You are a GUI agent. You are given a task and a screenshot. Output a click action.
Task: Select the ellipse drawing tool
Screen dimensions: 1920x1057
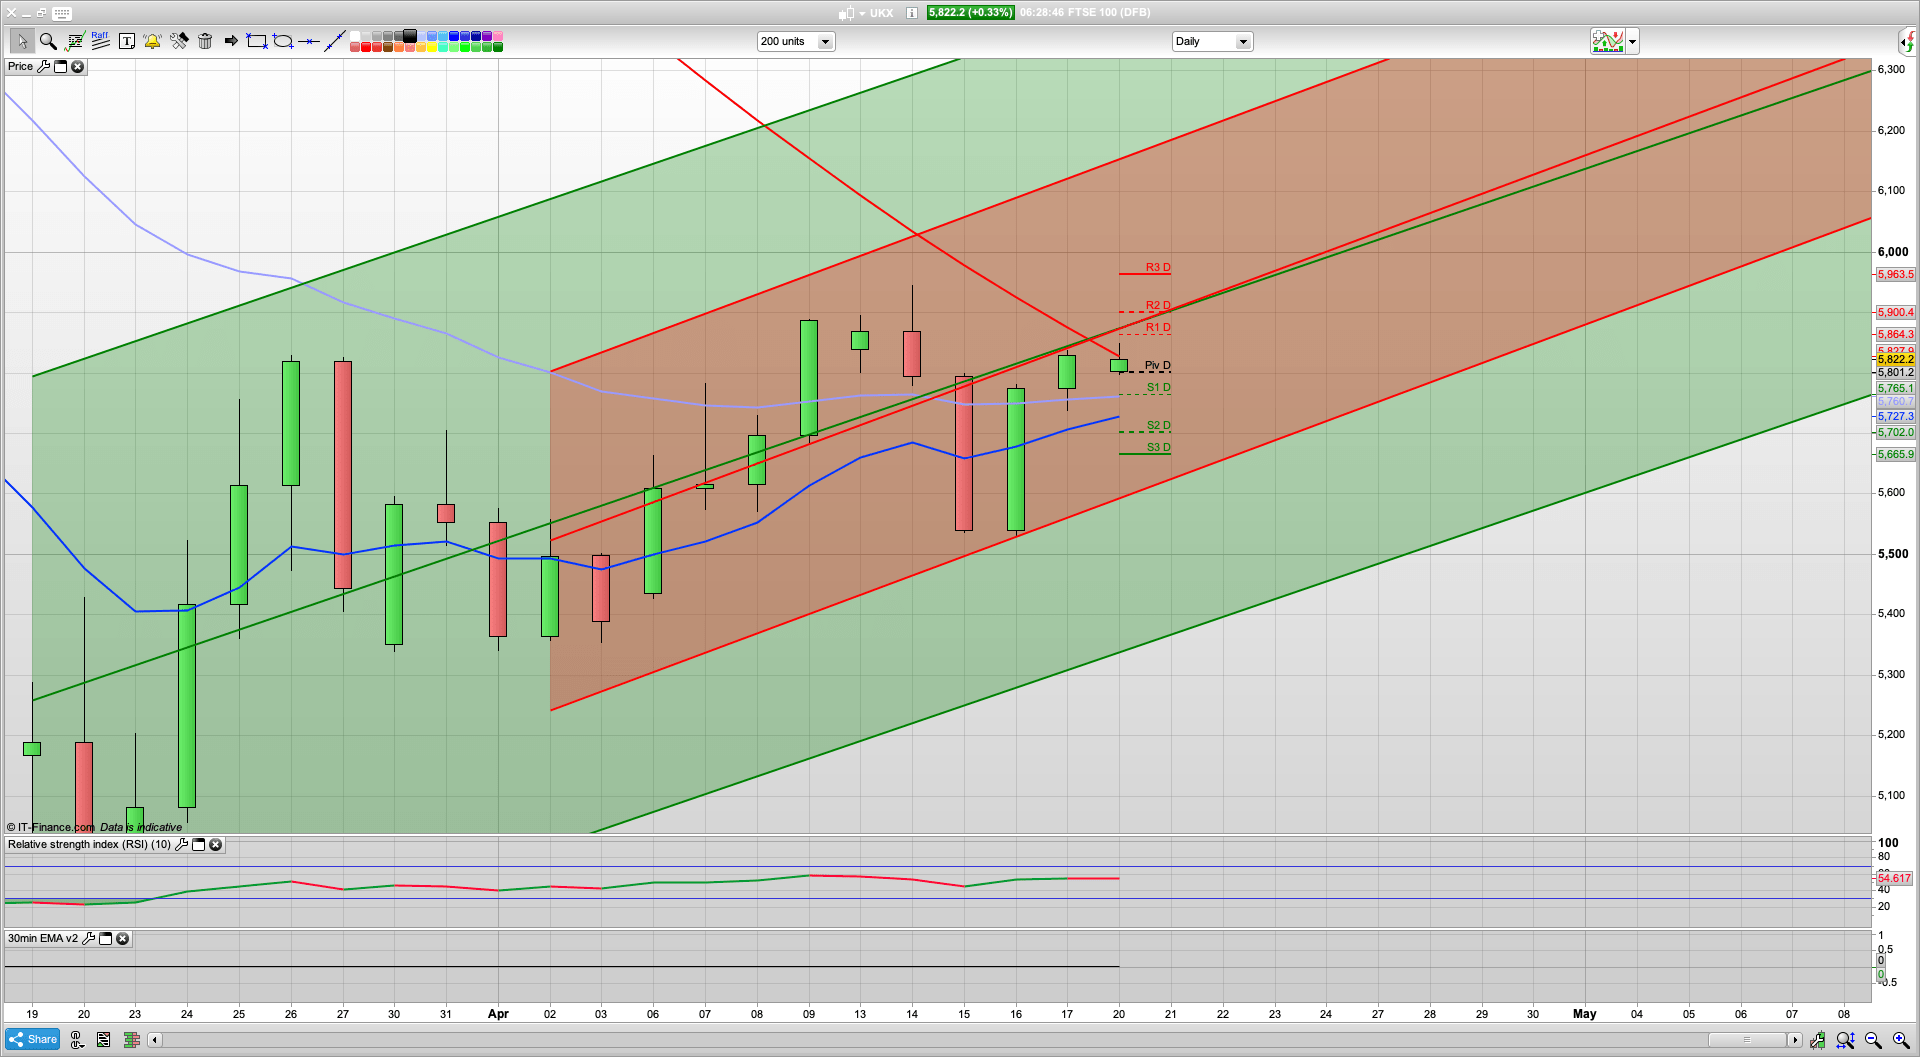click(283, 41)
